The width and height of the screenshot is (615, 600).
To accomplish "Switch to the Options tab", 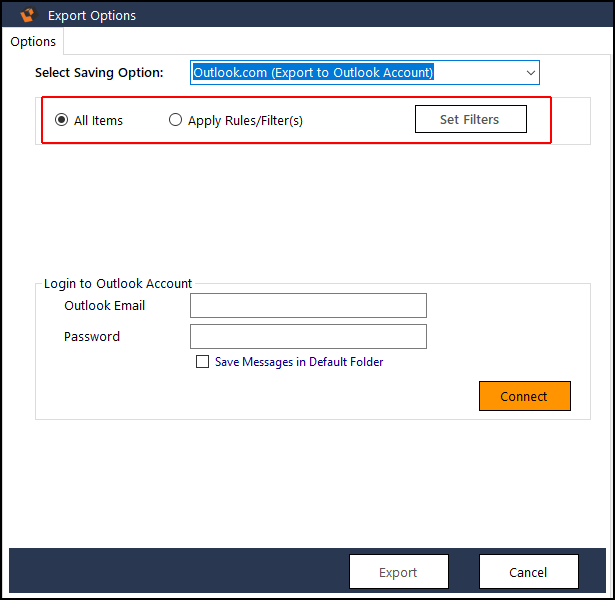I will 33,41.
